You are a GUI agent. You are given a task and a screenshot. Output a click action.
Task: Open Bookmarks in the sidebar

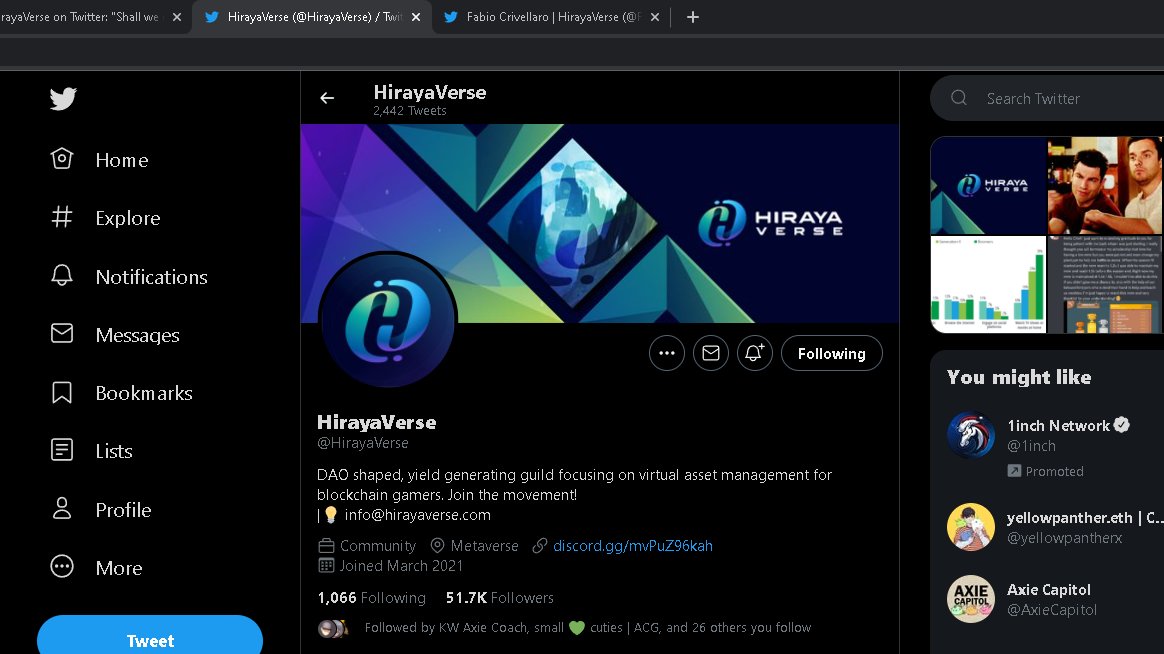tap(122, 393)
